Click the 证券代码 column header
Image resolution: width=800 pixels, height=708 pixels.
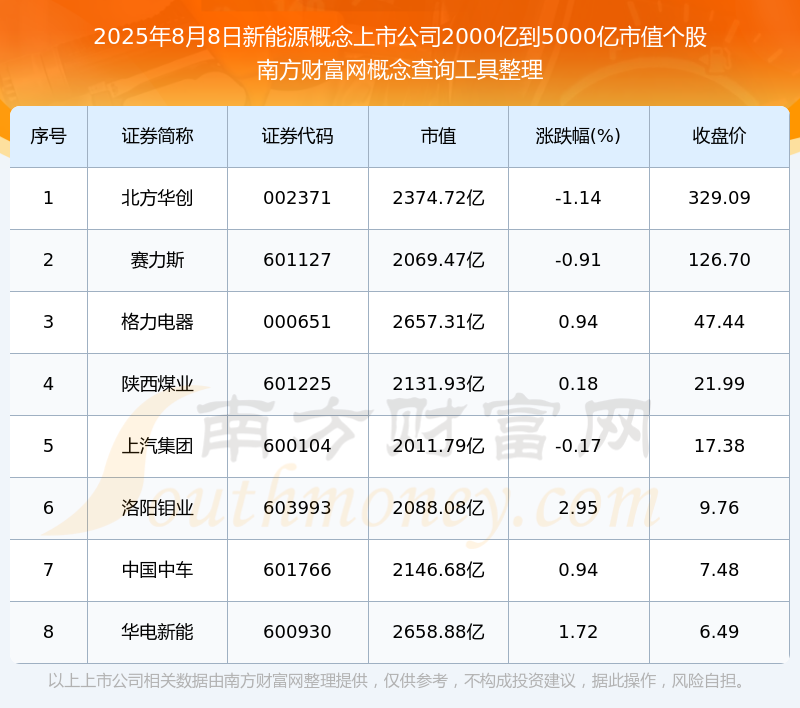(297, 136)
